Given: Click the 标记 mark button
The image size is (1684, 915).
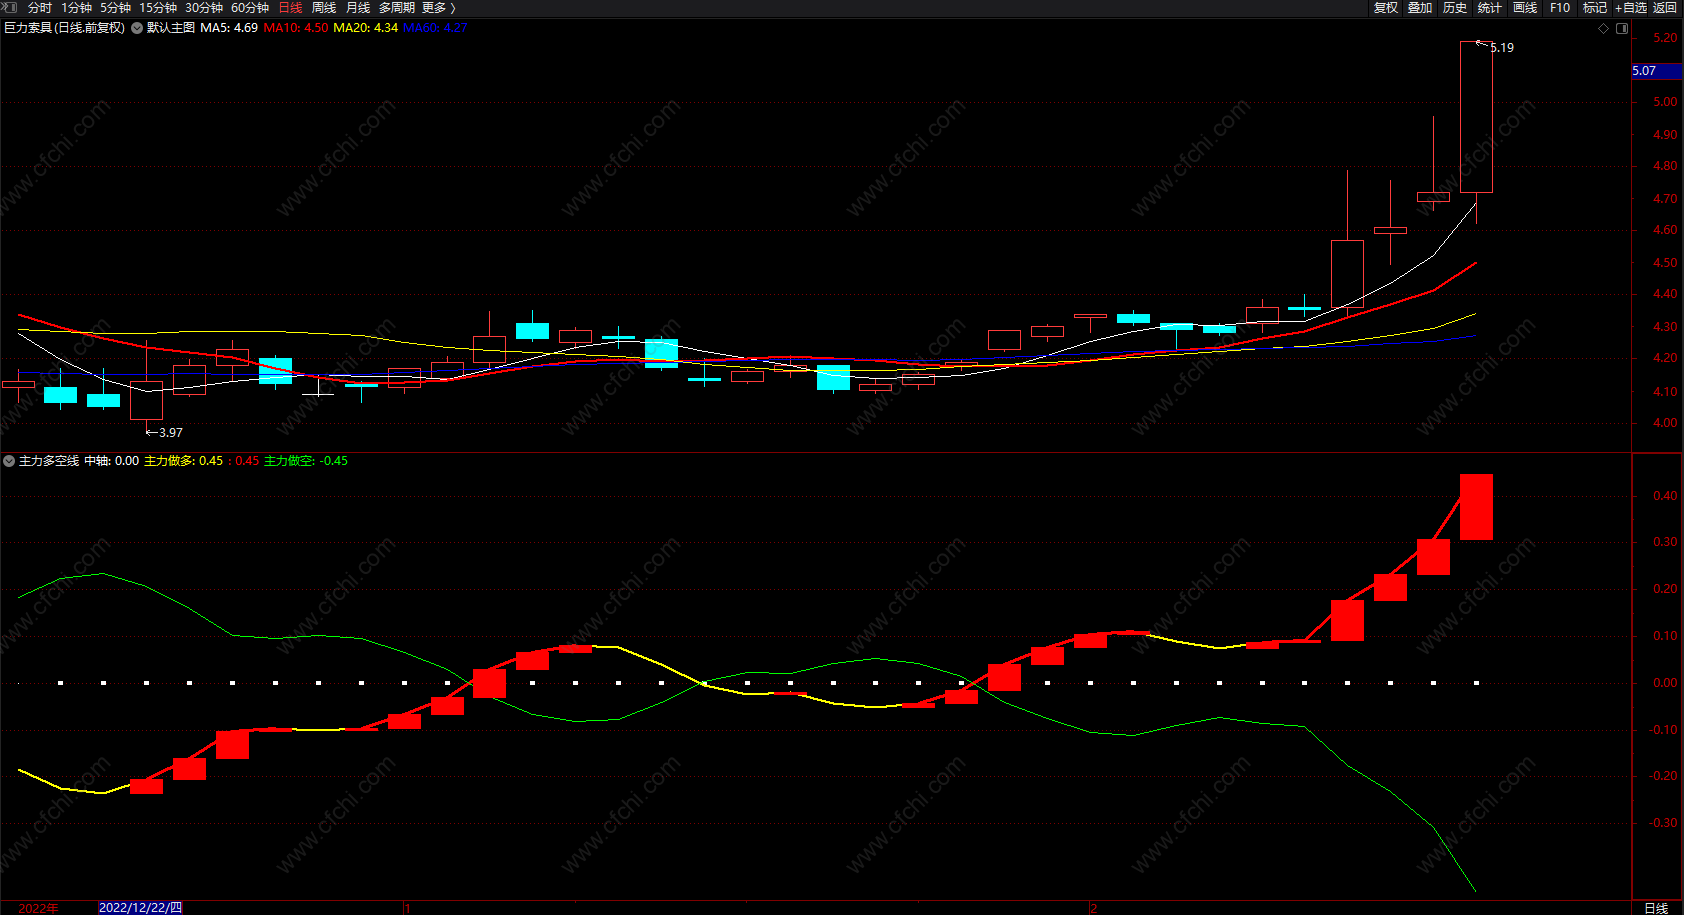Looking at the screenshot, I should coord(1595,8).
